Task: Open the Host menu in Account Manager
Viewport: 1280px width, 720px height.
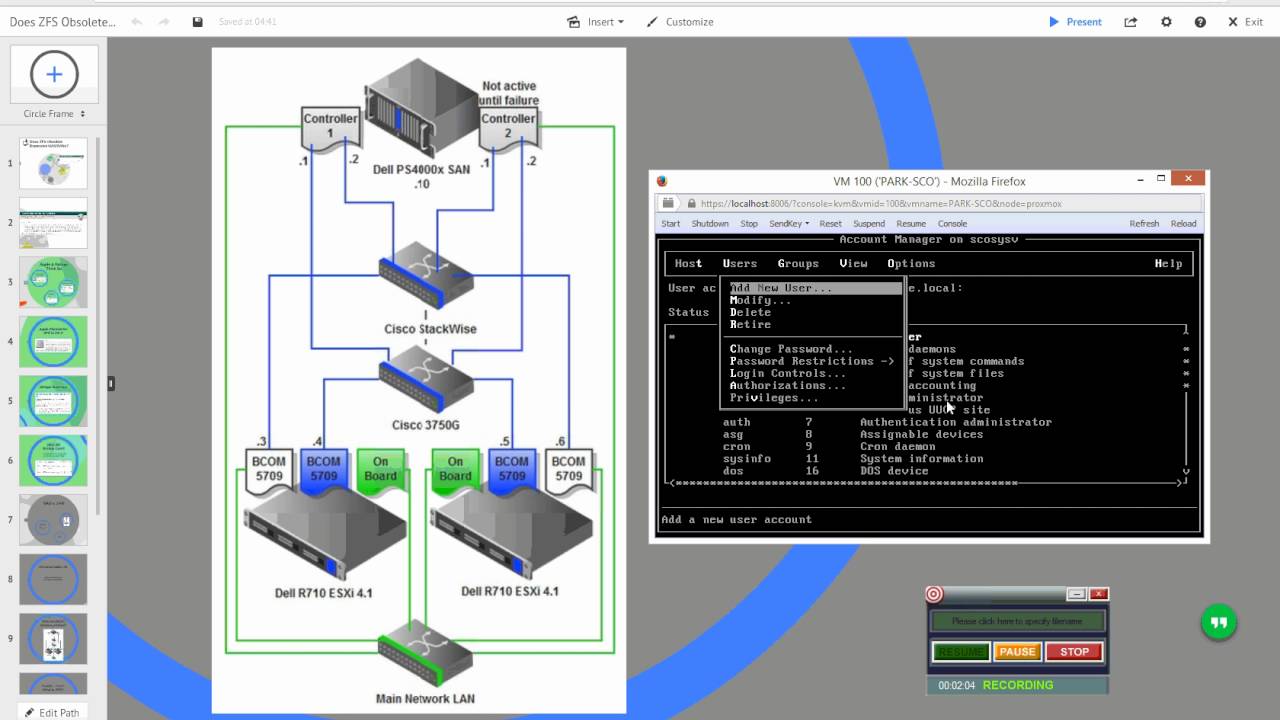Action: pos(688,263)
